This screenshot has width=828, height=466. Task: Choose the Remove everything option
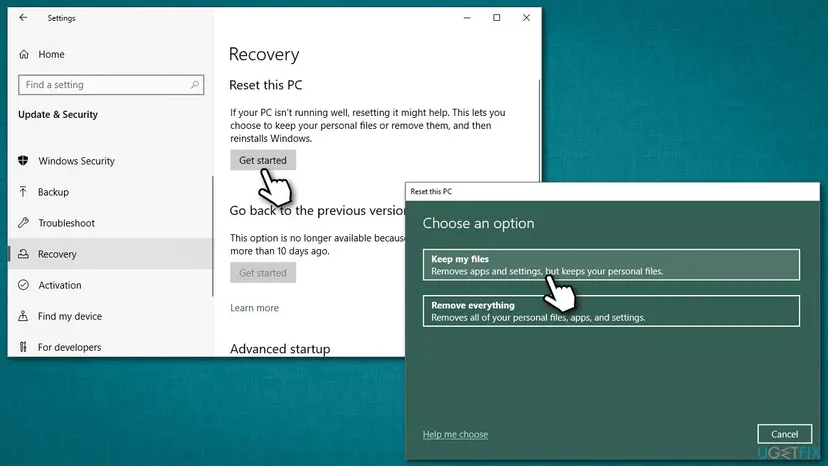tap(611, 311)
